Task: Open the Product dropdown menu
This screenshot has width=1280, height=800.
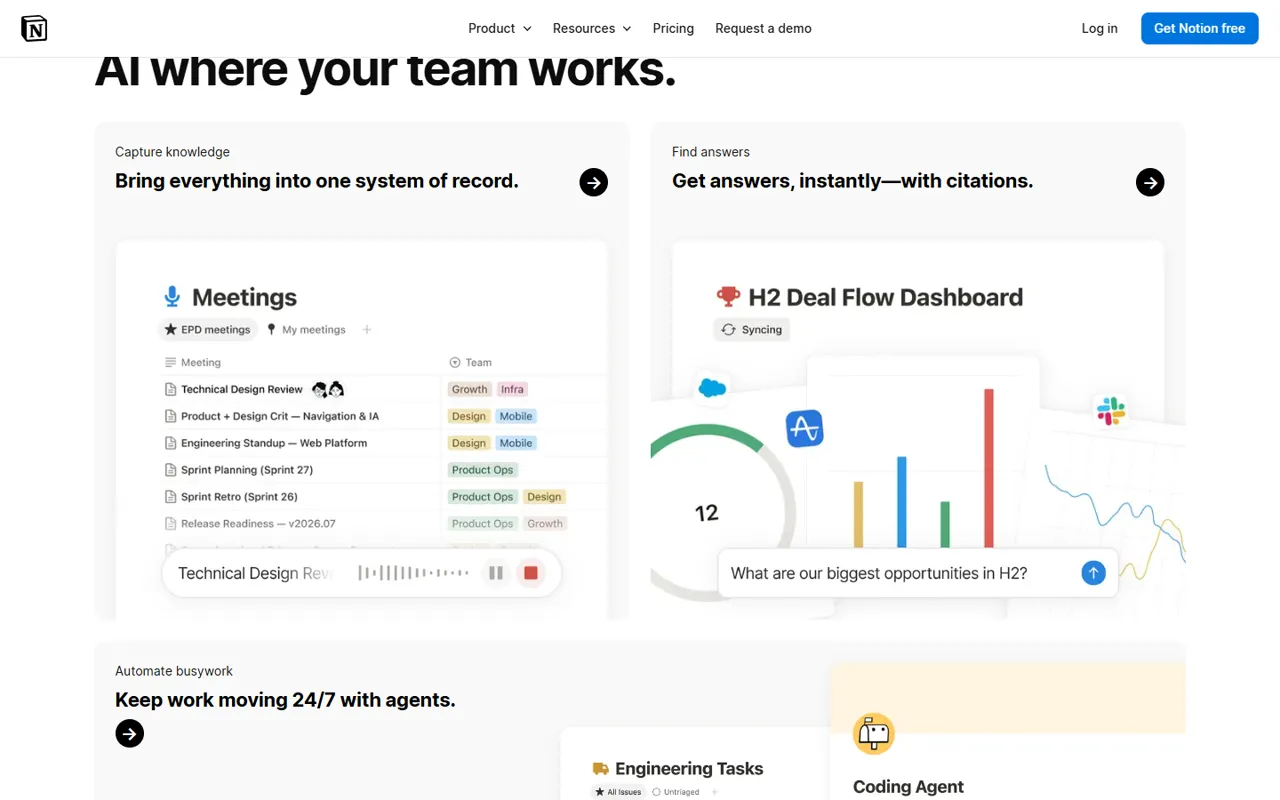Action: 500,28
